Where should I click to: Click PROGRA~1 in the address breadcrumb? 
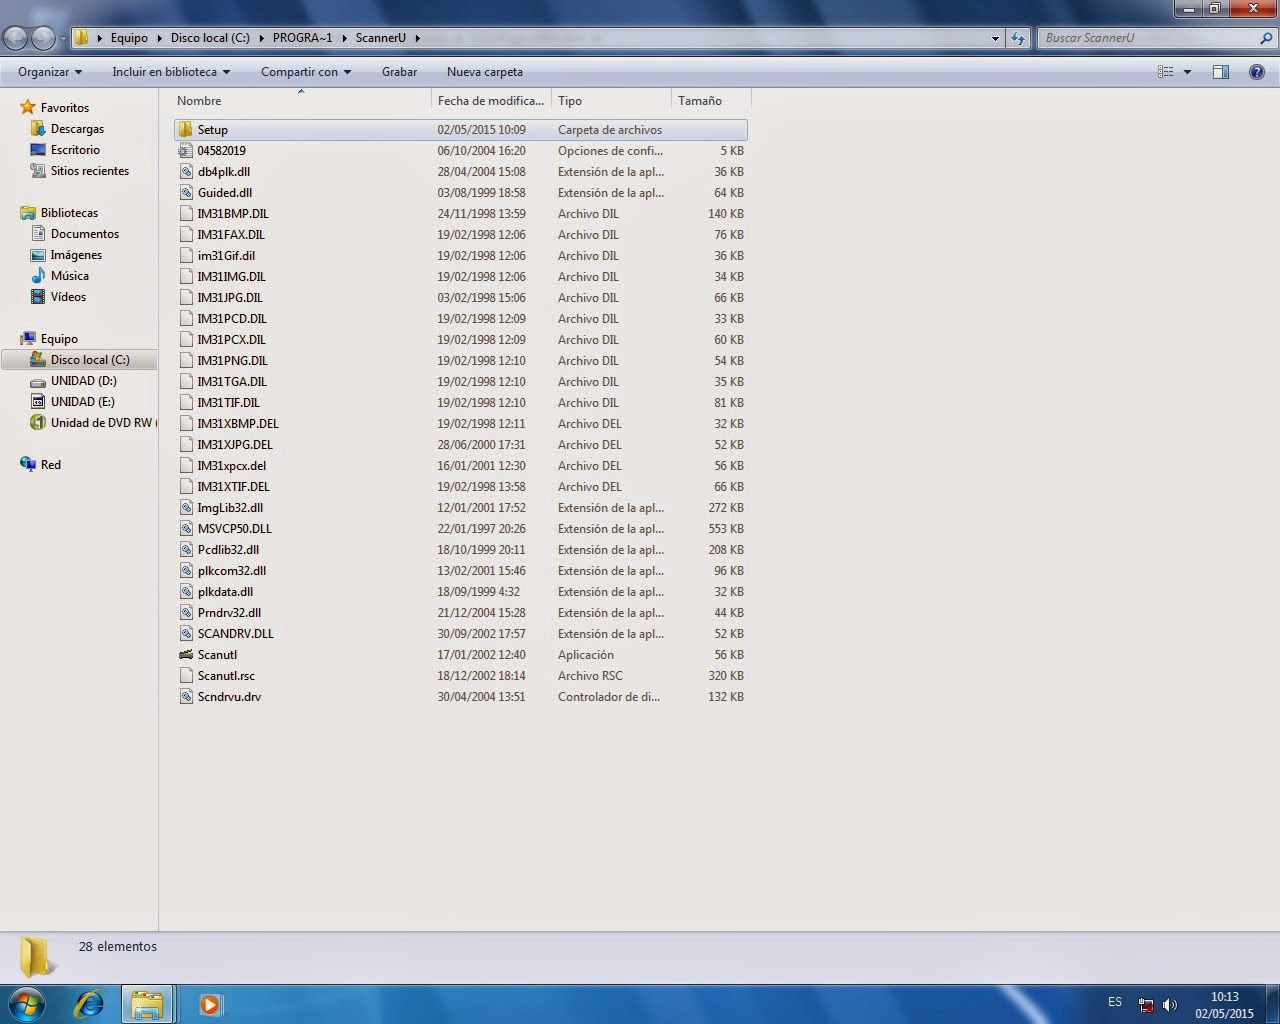coord(302,38)
